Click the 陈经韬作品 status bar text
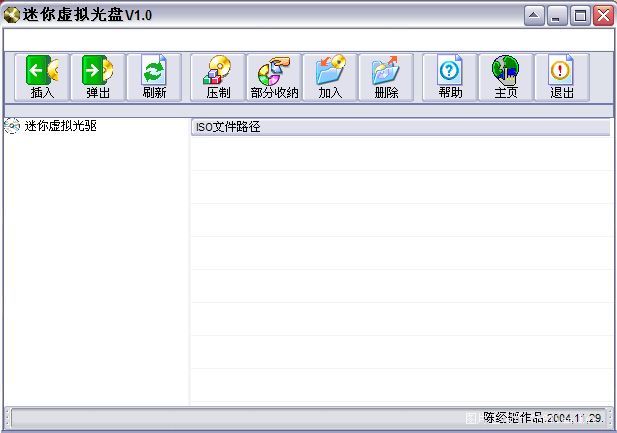The height and width of the screenshot is (433, 617). click(543, 417)
